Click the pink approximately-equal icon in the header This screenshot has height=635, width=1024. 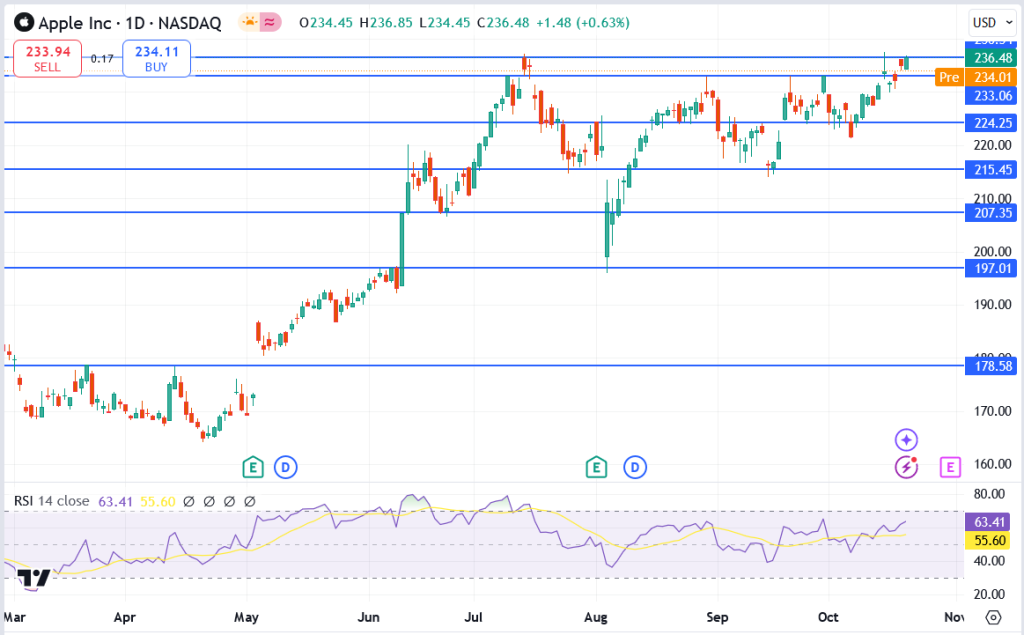[x=270, y=23]
